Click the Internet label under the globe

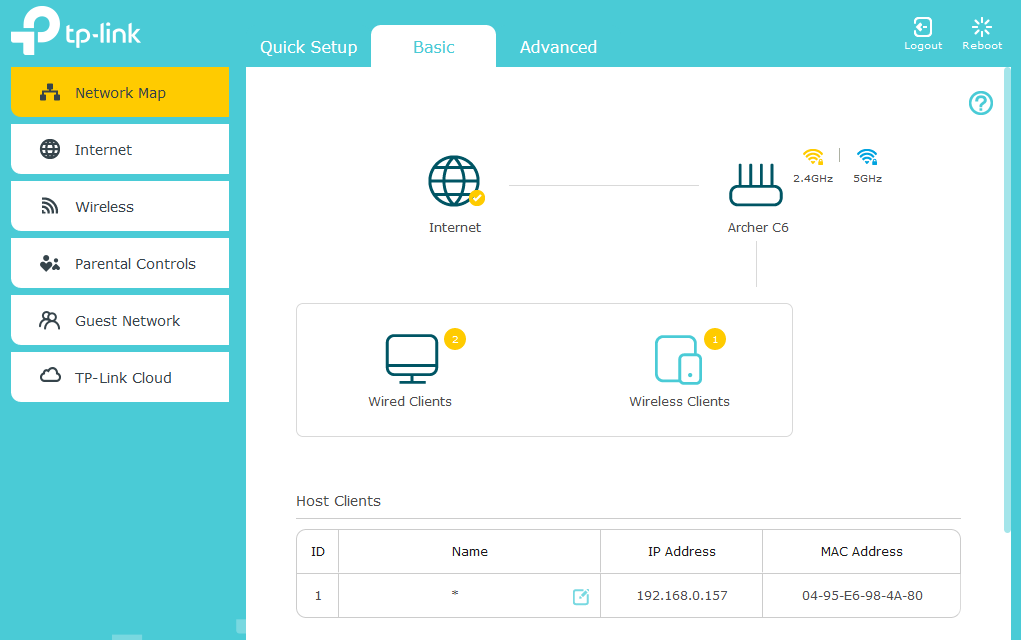click(x=455, y=227)
